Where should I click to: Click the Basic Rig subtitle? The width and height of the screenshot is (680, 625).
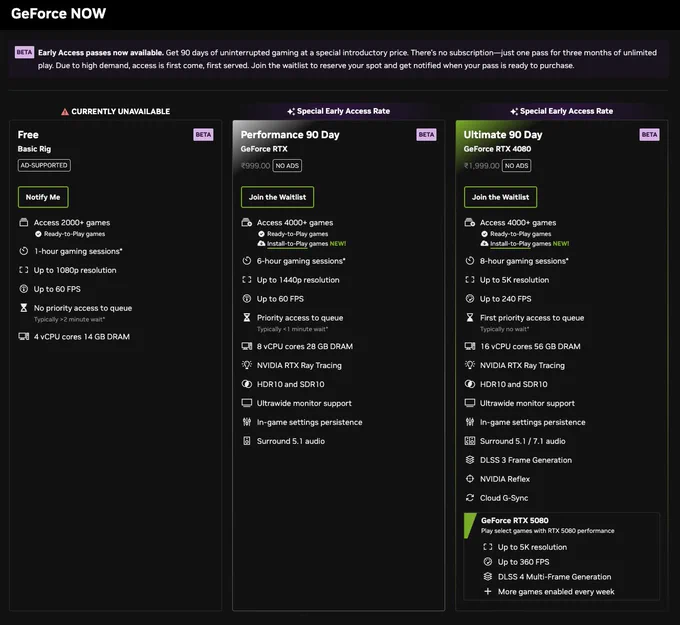pos(34,149)
